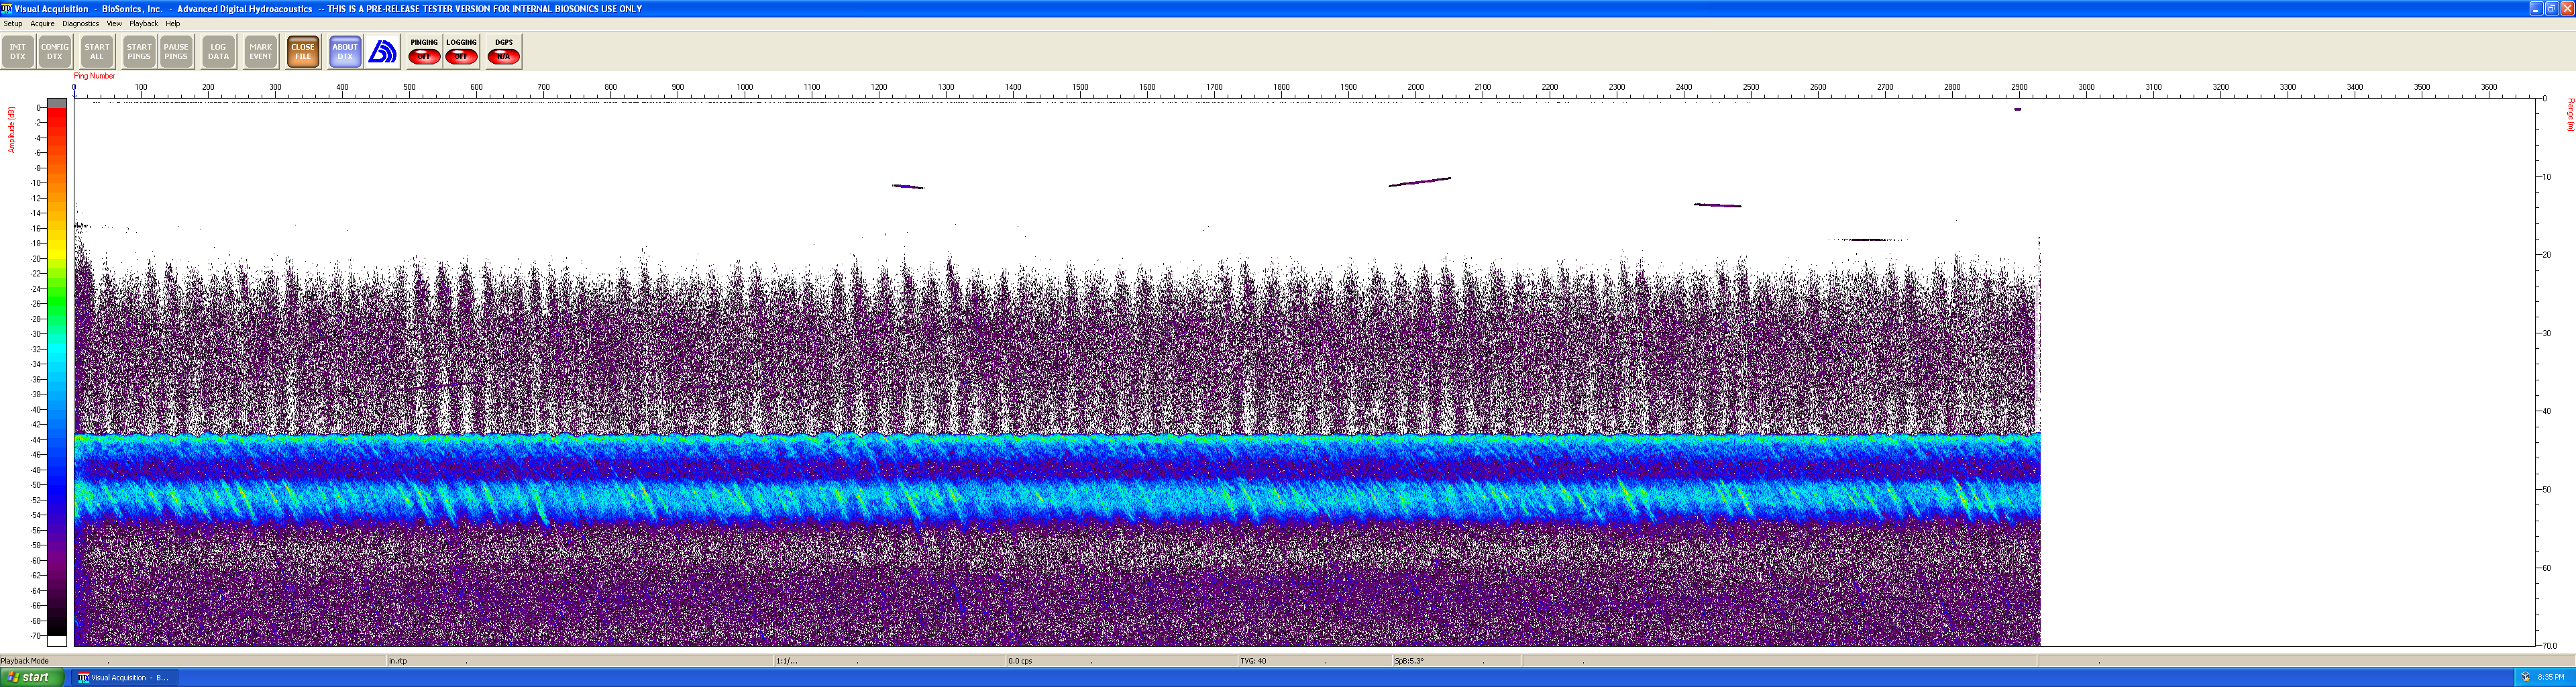Screen dimensions: 2576x687
Task: Click the '1:1/...' status bar entry
Action: pyautogui.click(x=787, y=661)
